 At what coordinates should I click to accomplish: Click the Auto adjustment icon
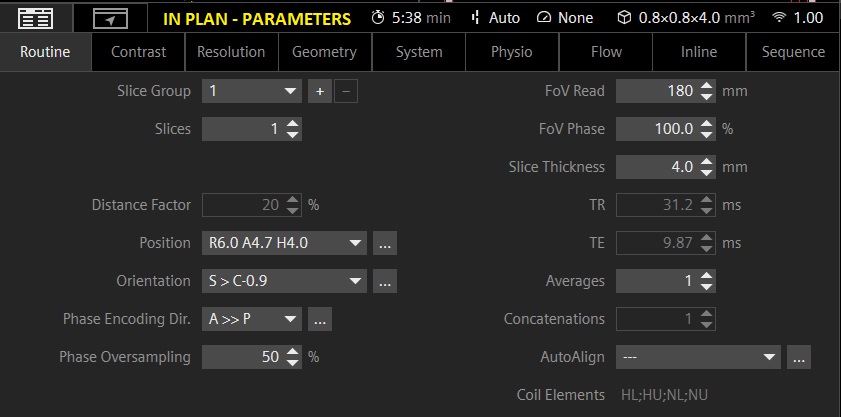[475, 18]
